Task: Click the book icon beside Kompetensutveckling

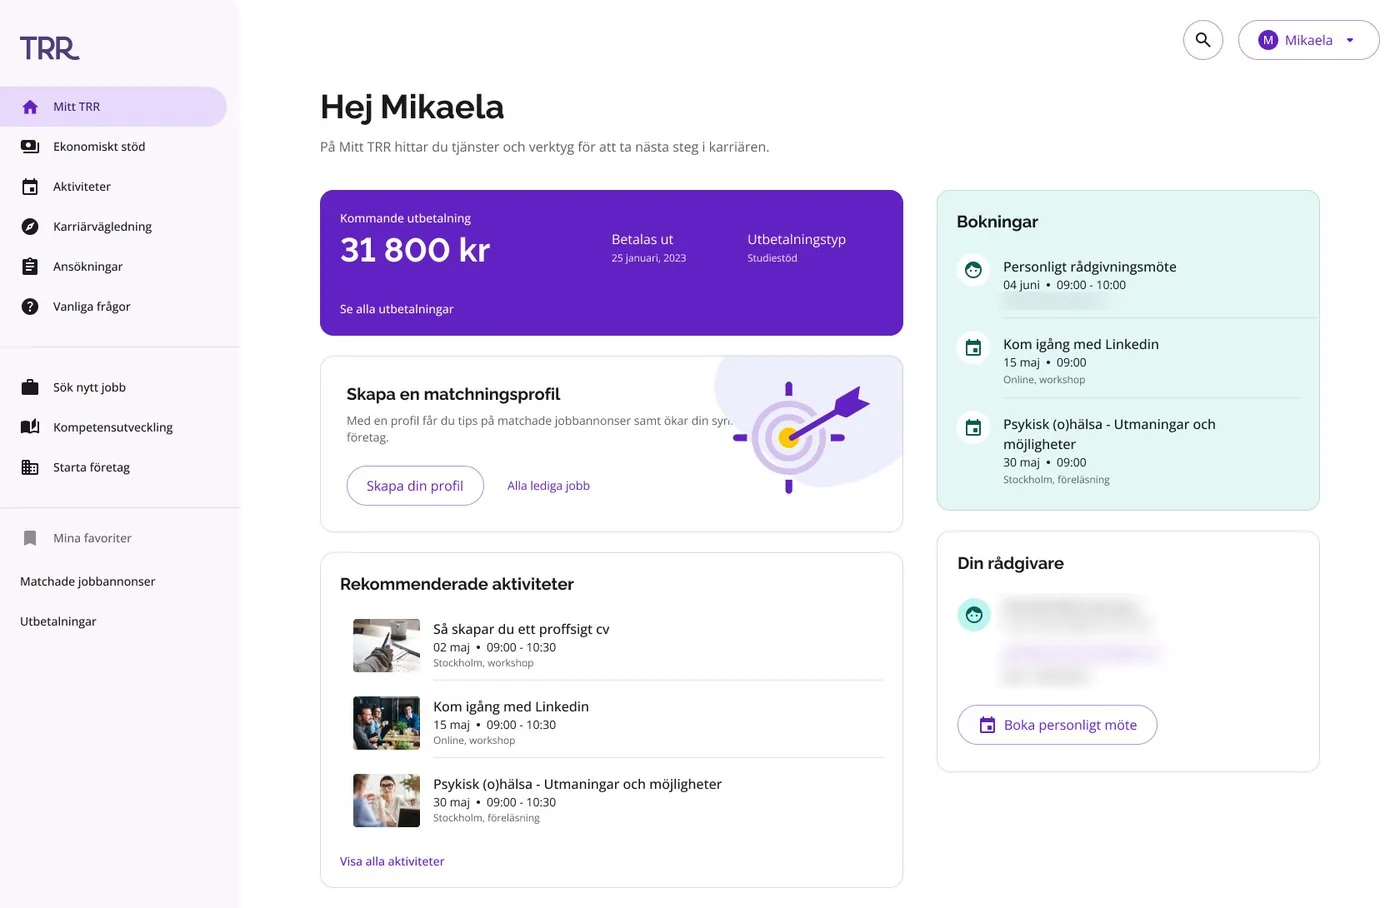Action: pyautogui.click(x=30, y=427)
